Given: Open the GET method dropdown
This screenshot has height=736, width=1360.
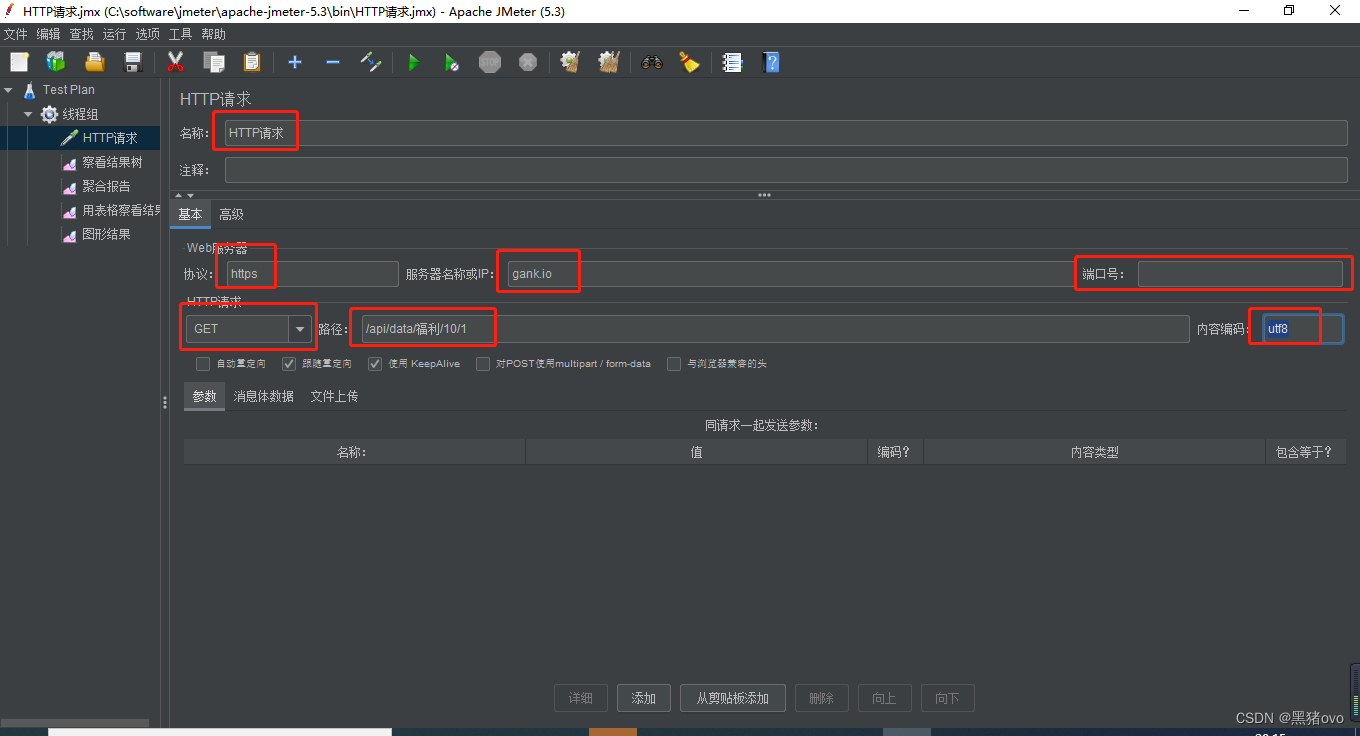Looking at the screenshot, I should tap(300, 329).
